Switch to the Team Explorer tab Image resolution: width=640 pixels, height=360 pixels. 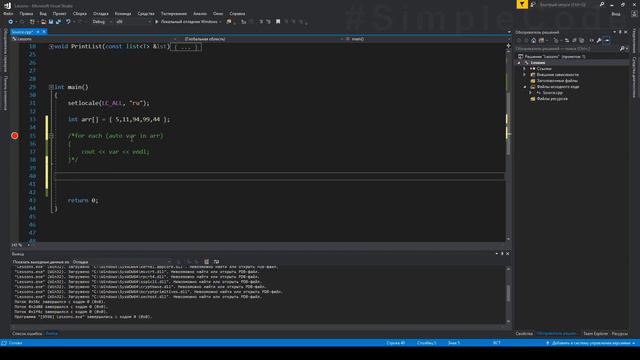[596, 333]
